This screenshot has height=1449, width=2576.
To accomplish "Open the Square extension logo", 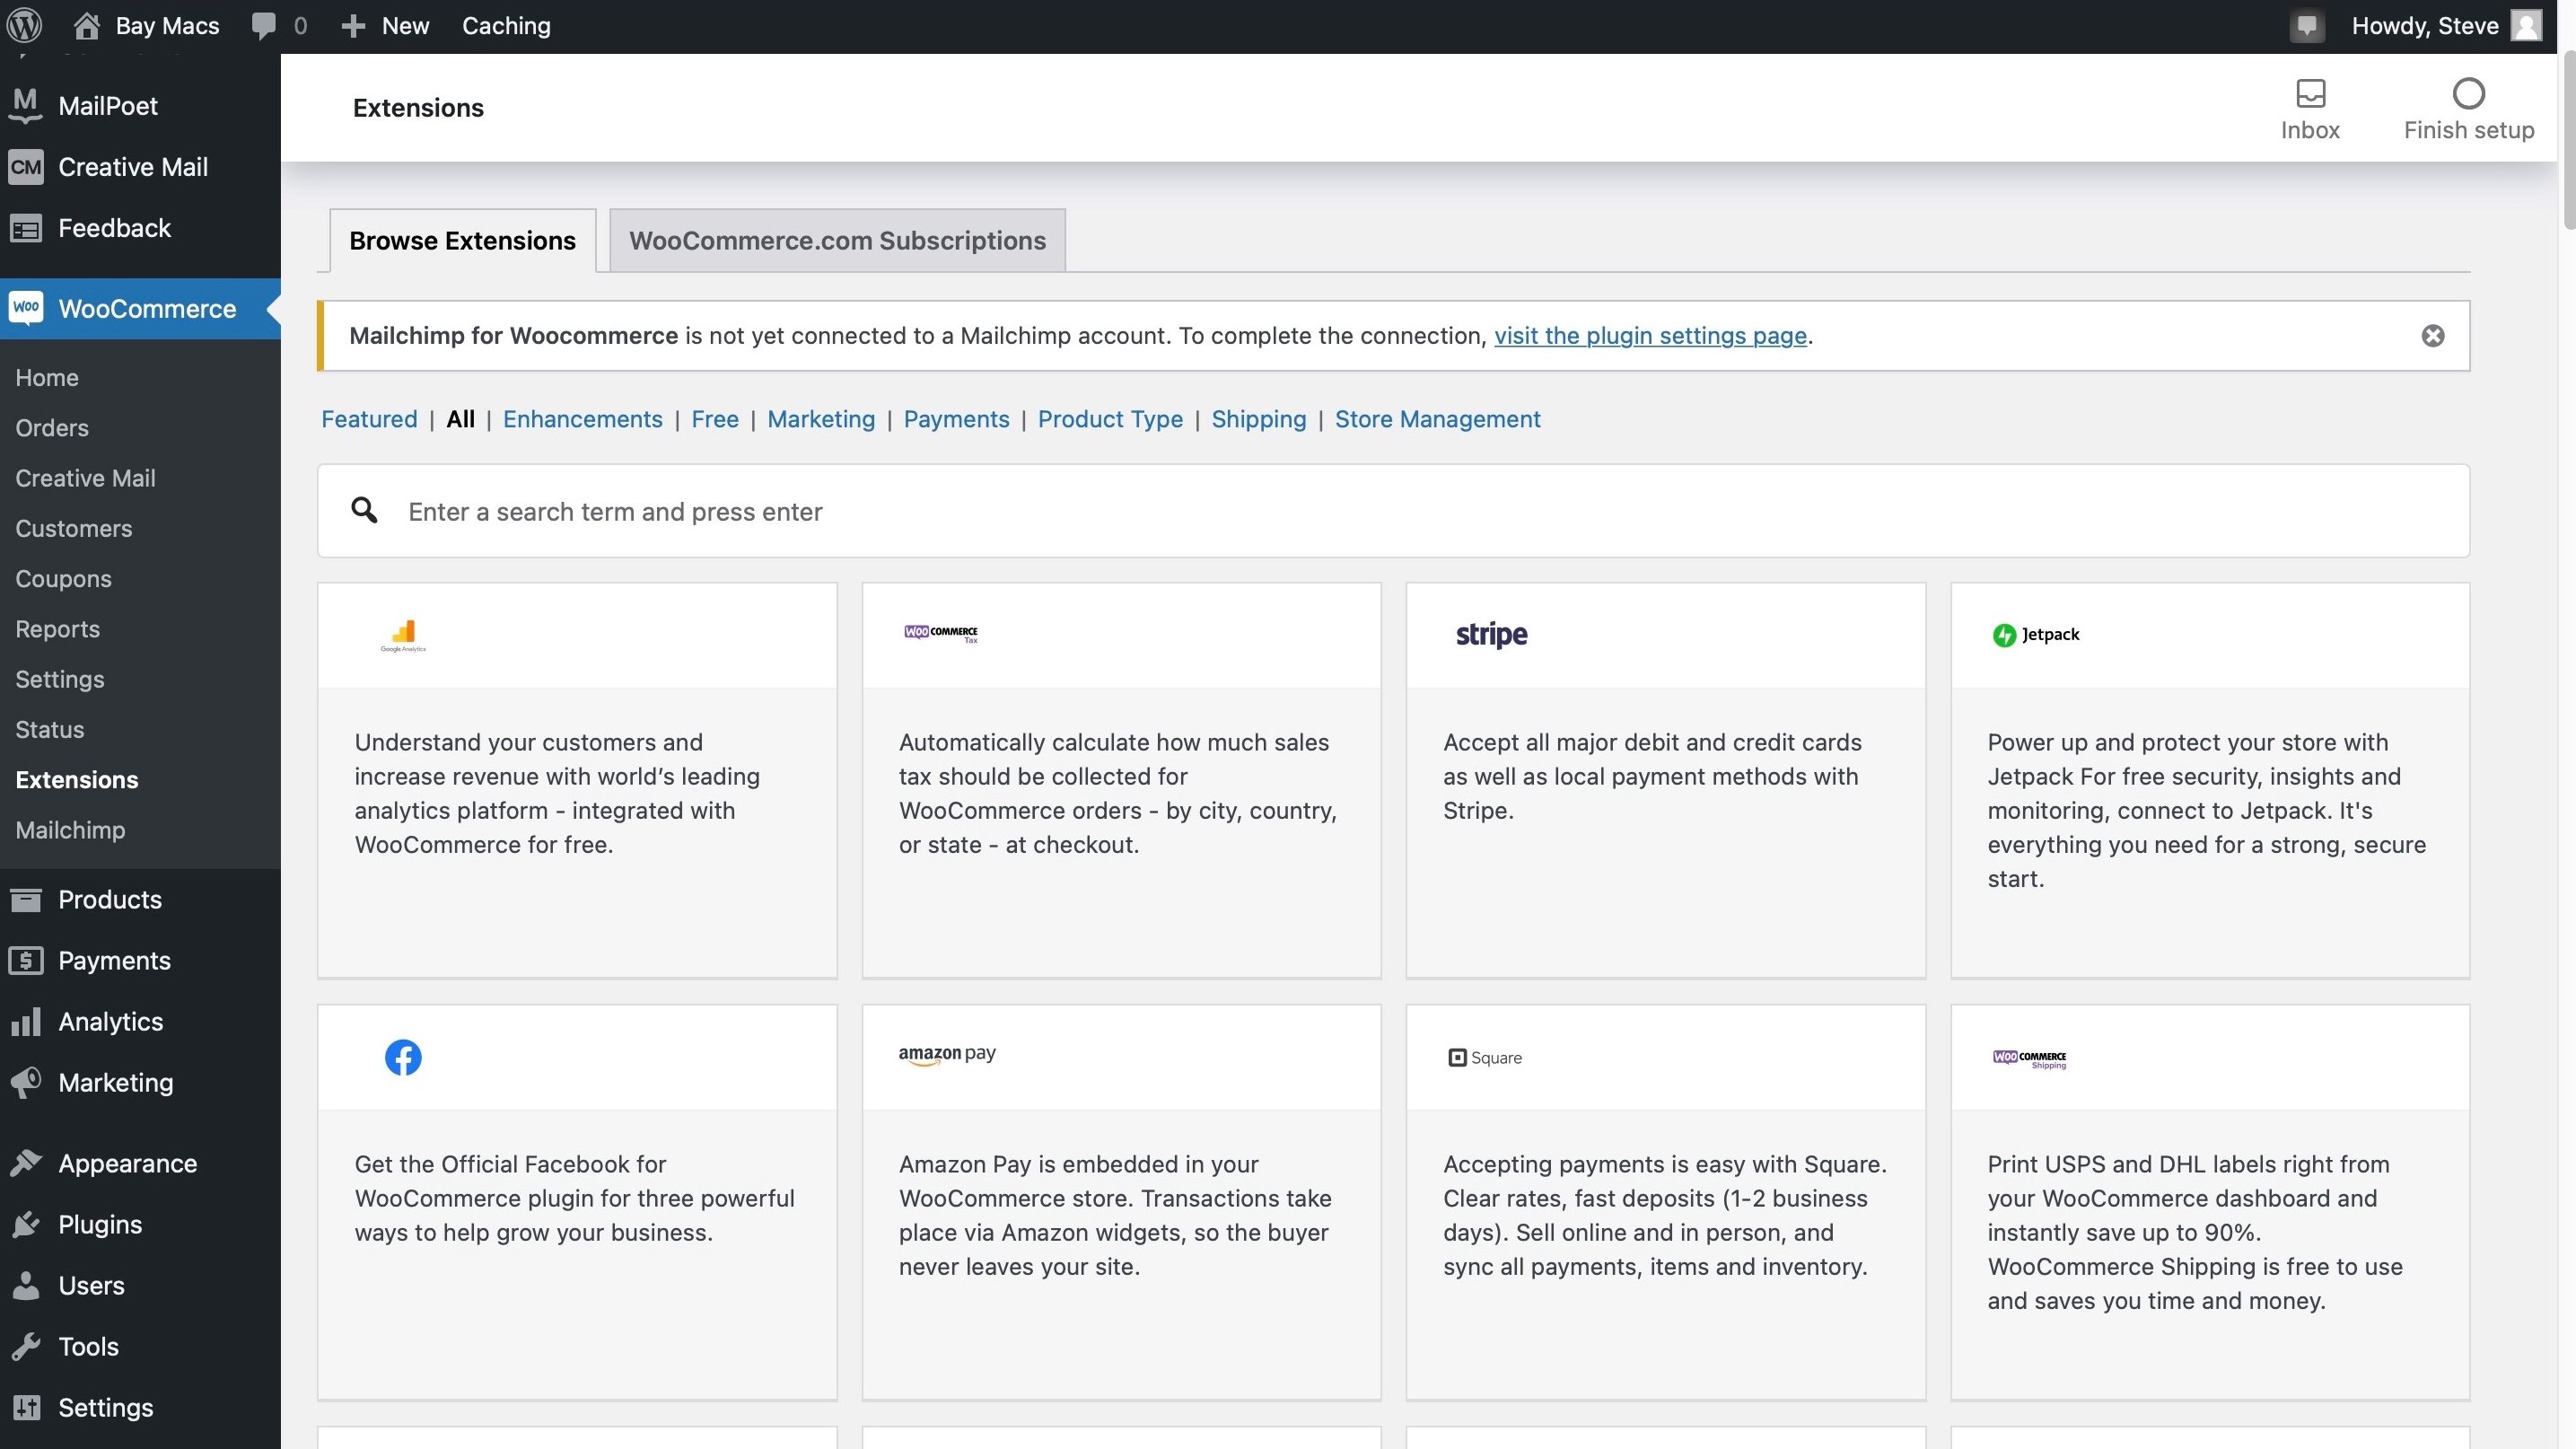I will click(1485, 1058).
